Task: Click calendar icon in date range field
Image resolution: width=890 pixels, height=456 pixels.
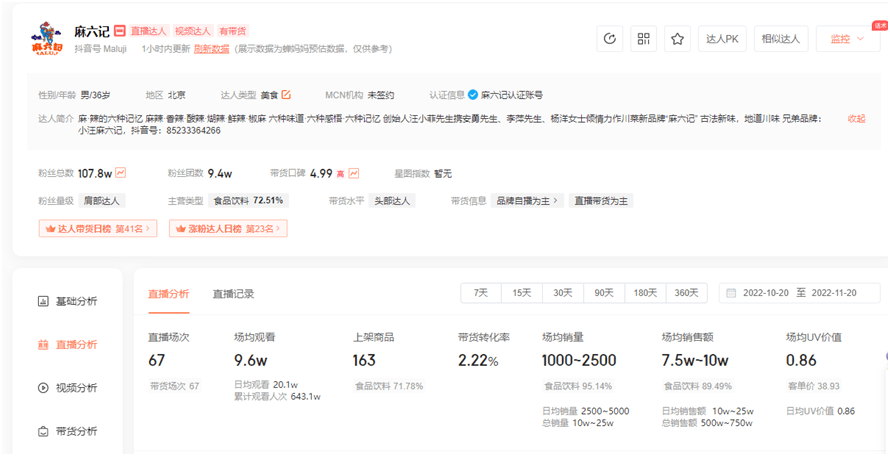Action: (732, 293)
